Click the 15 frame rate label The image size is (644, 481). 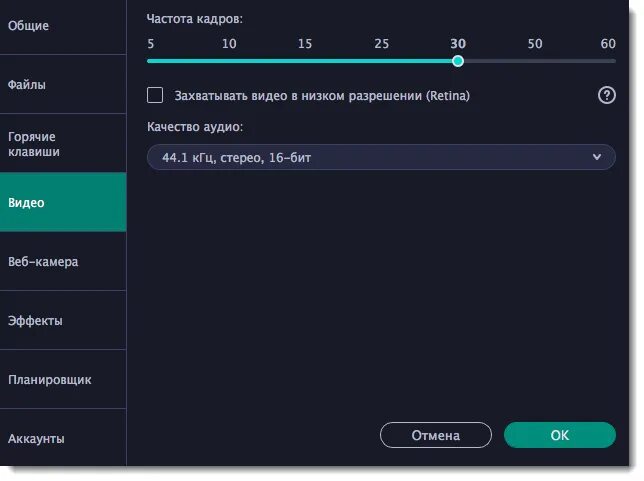coord(305,44)
